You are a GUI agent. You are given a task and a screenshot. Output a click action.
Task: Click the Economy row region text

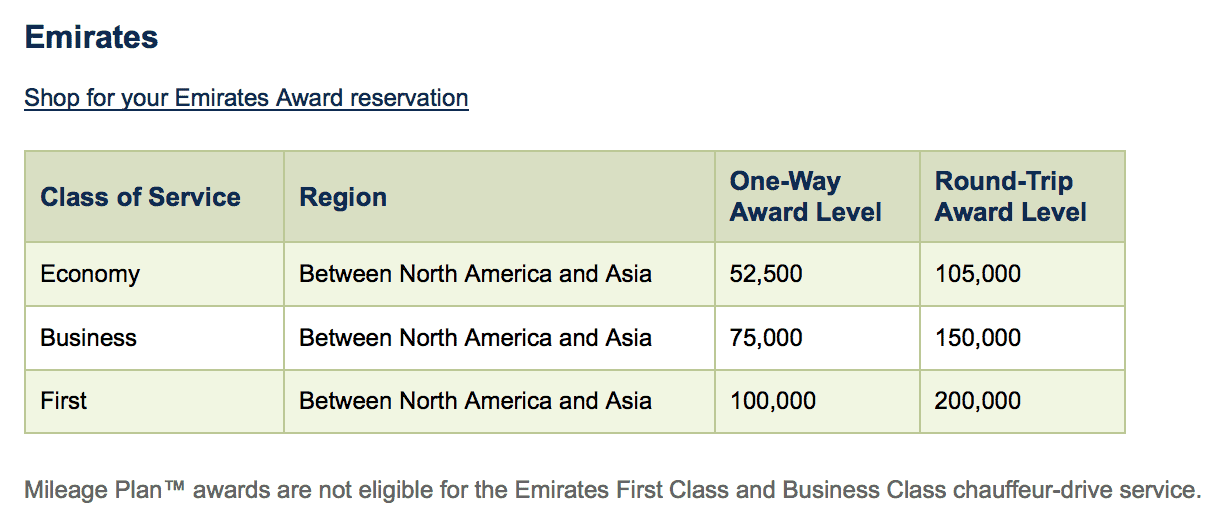click(x=475, y=274)
